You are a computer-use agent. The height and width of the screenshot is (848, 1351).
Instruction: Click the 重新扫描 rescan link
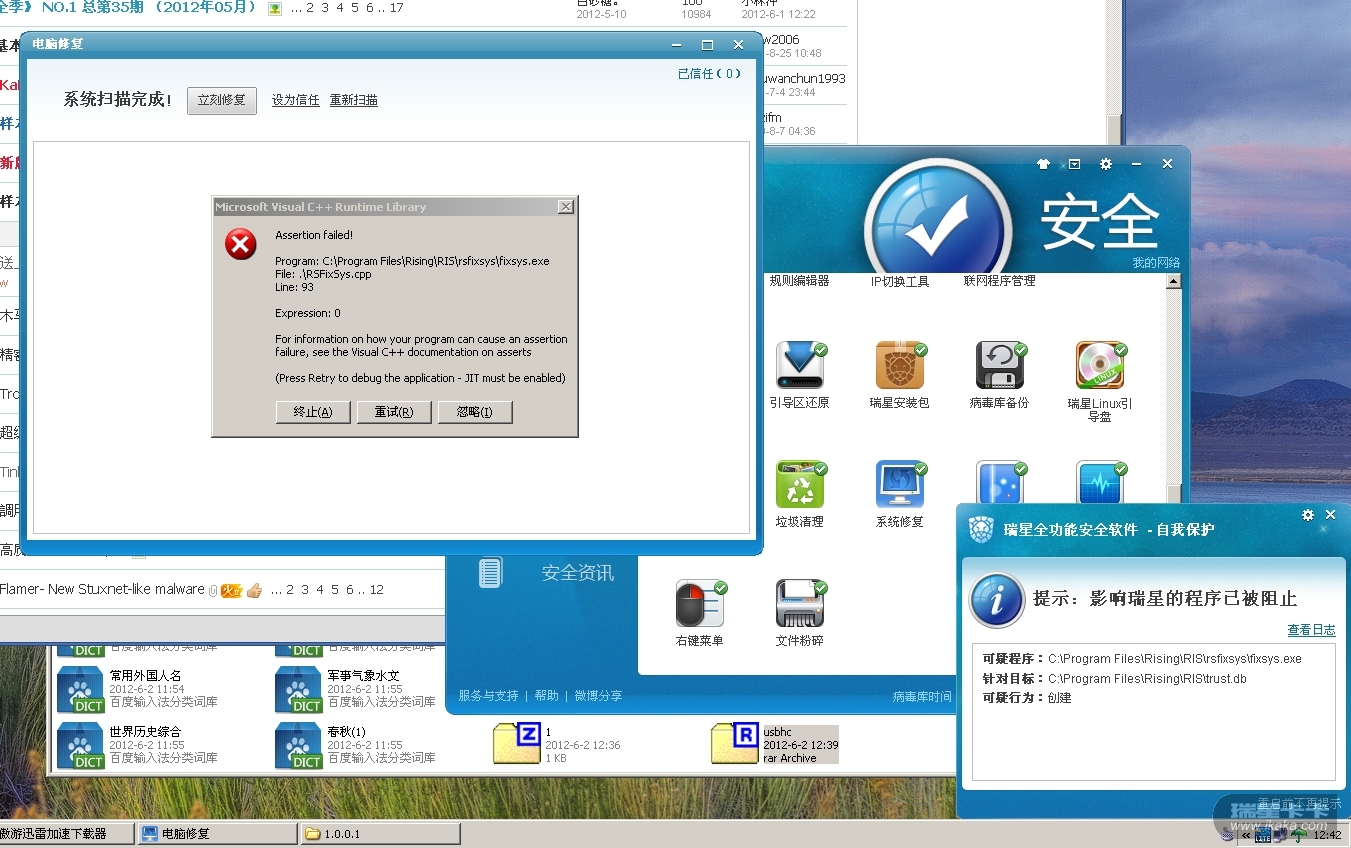[x=354, y=100]
